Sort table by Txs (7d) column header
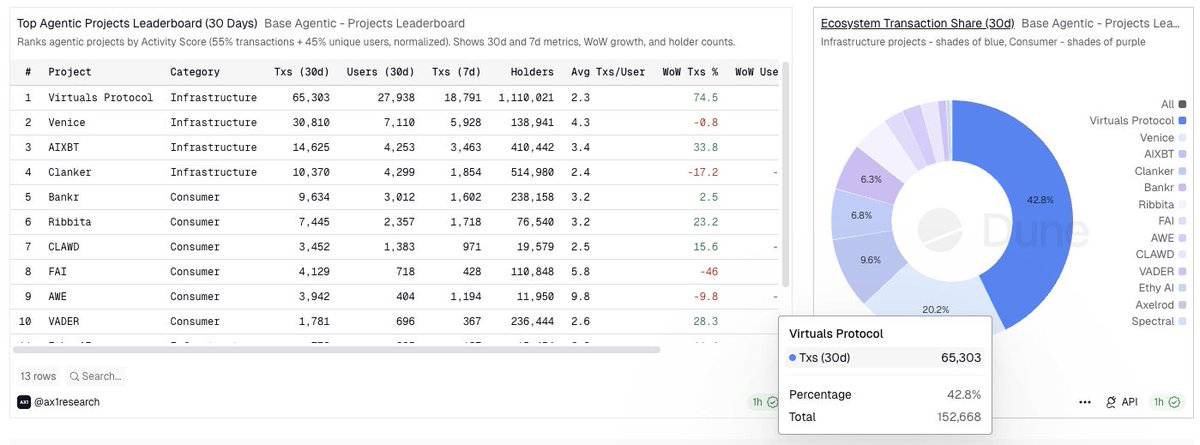Viewport: 1200px width, 445px height. click(x=457, y=72)
